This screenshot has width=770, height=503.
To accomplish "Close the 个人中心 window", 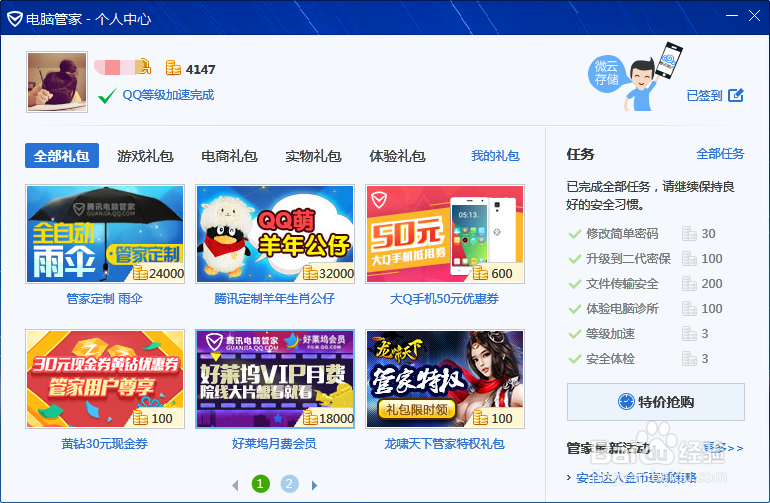I will pos(755,15).
